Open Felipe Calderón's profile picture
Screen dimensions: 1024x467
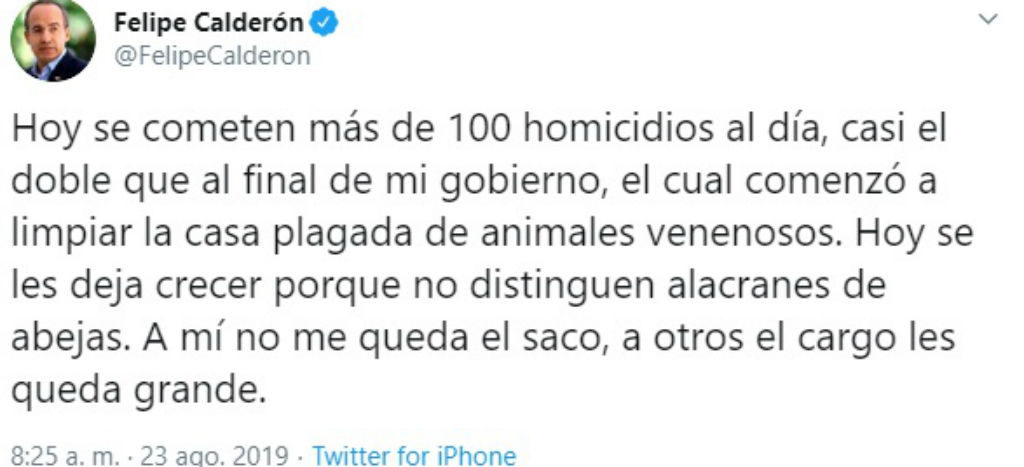pyautogui.click(x=53, y=42)
